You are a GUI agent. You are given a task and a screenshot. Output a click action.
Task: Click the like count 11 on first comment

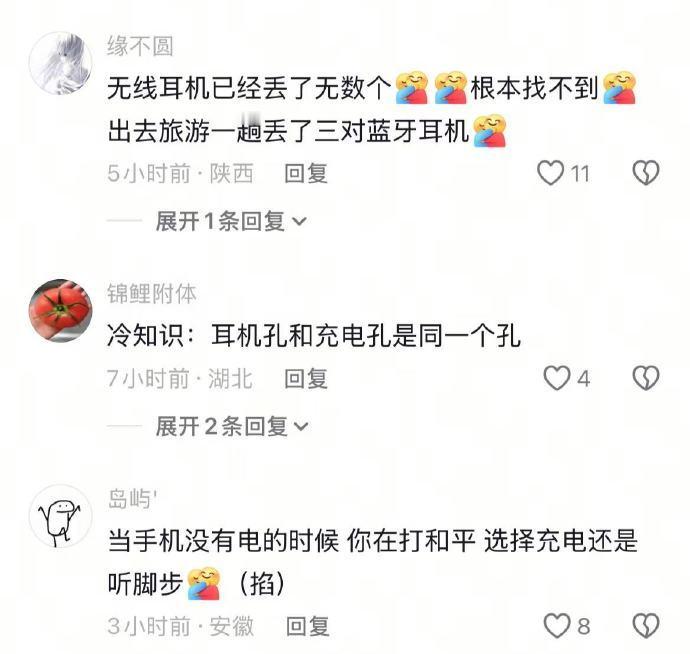click(x=580, y=173)
